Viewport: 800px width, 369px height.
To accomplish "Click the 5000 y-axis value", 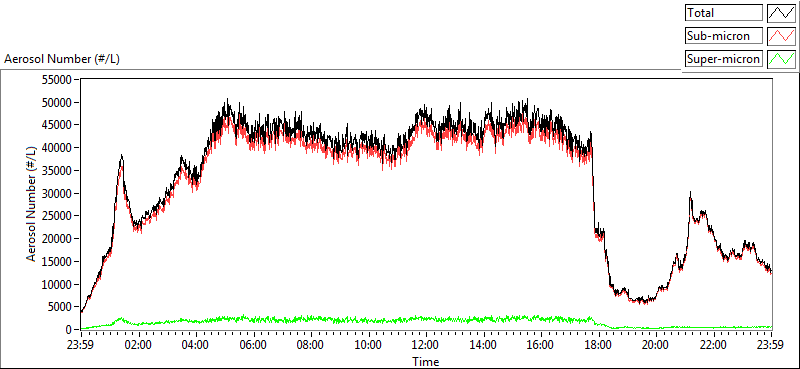I will click(60, 307).
